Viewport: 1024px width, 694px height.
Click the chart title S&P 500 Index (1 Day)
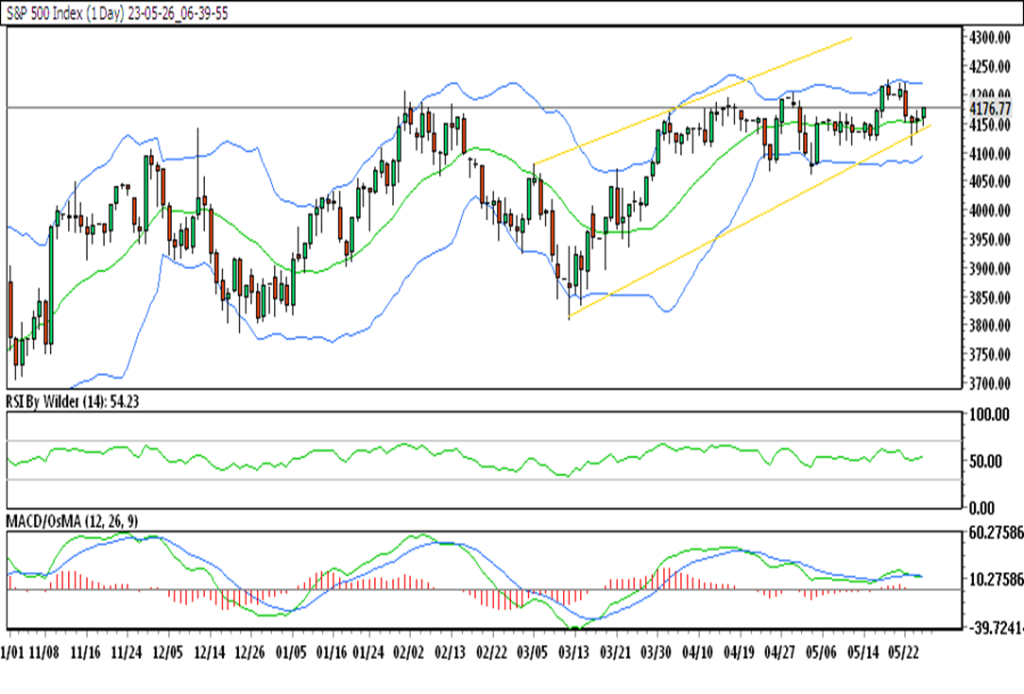pos(65,13)
